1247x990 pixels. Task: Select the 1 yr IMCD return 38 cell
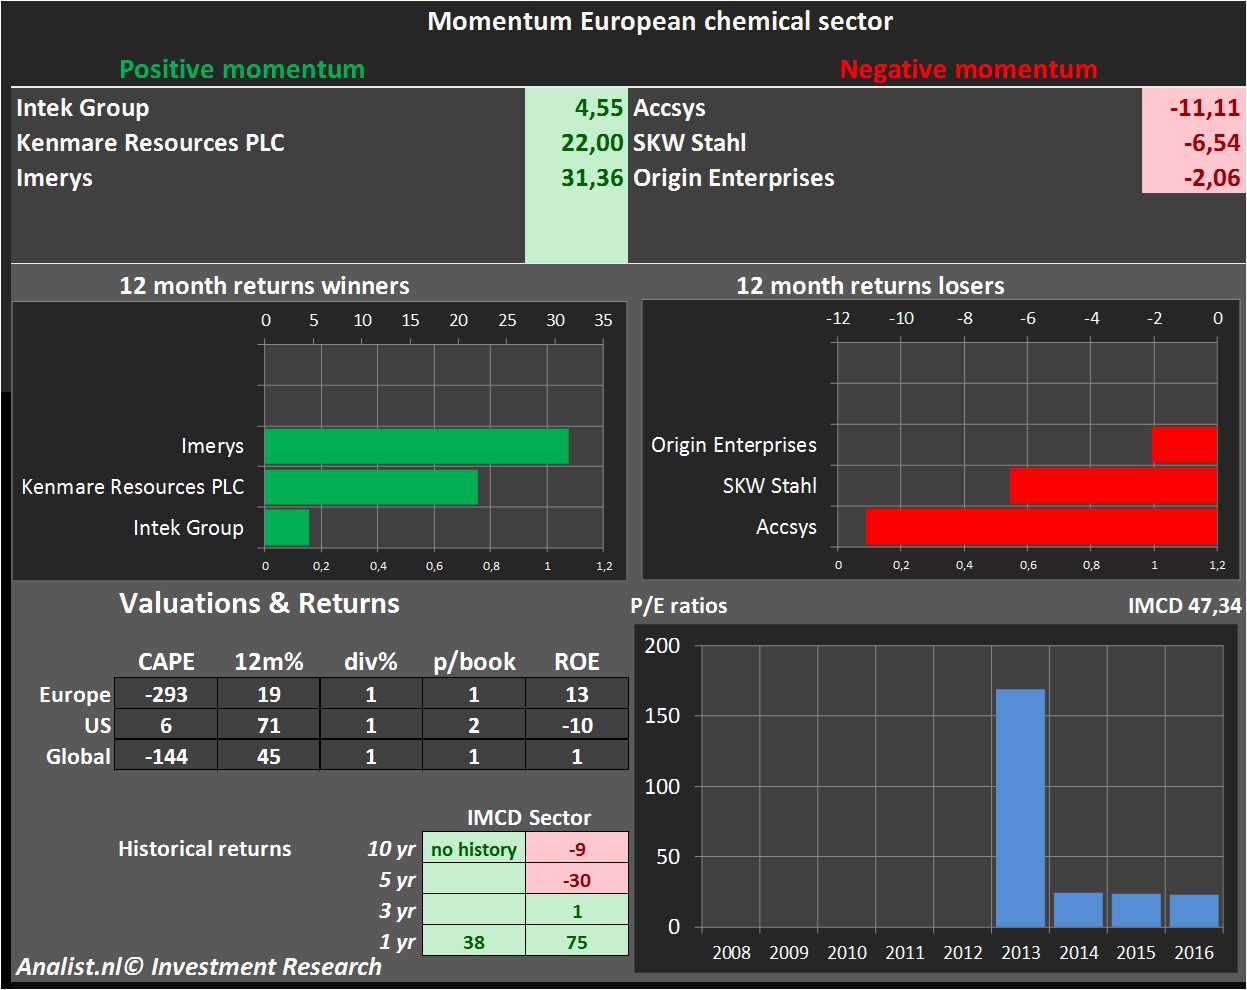pos(474,942)
